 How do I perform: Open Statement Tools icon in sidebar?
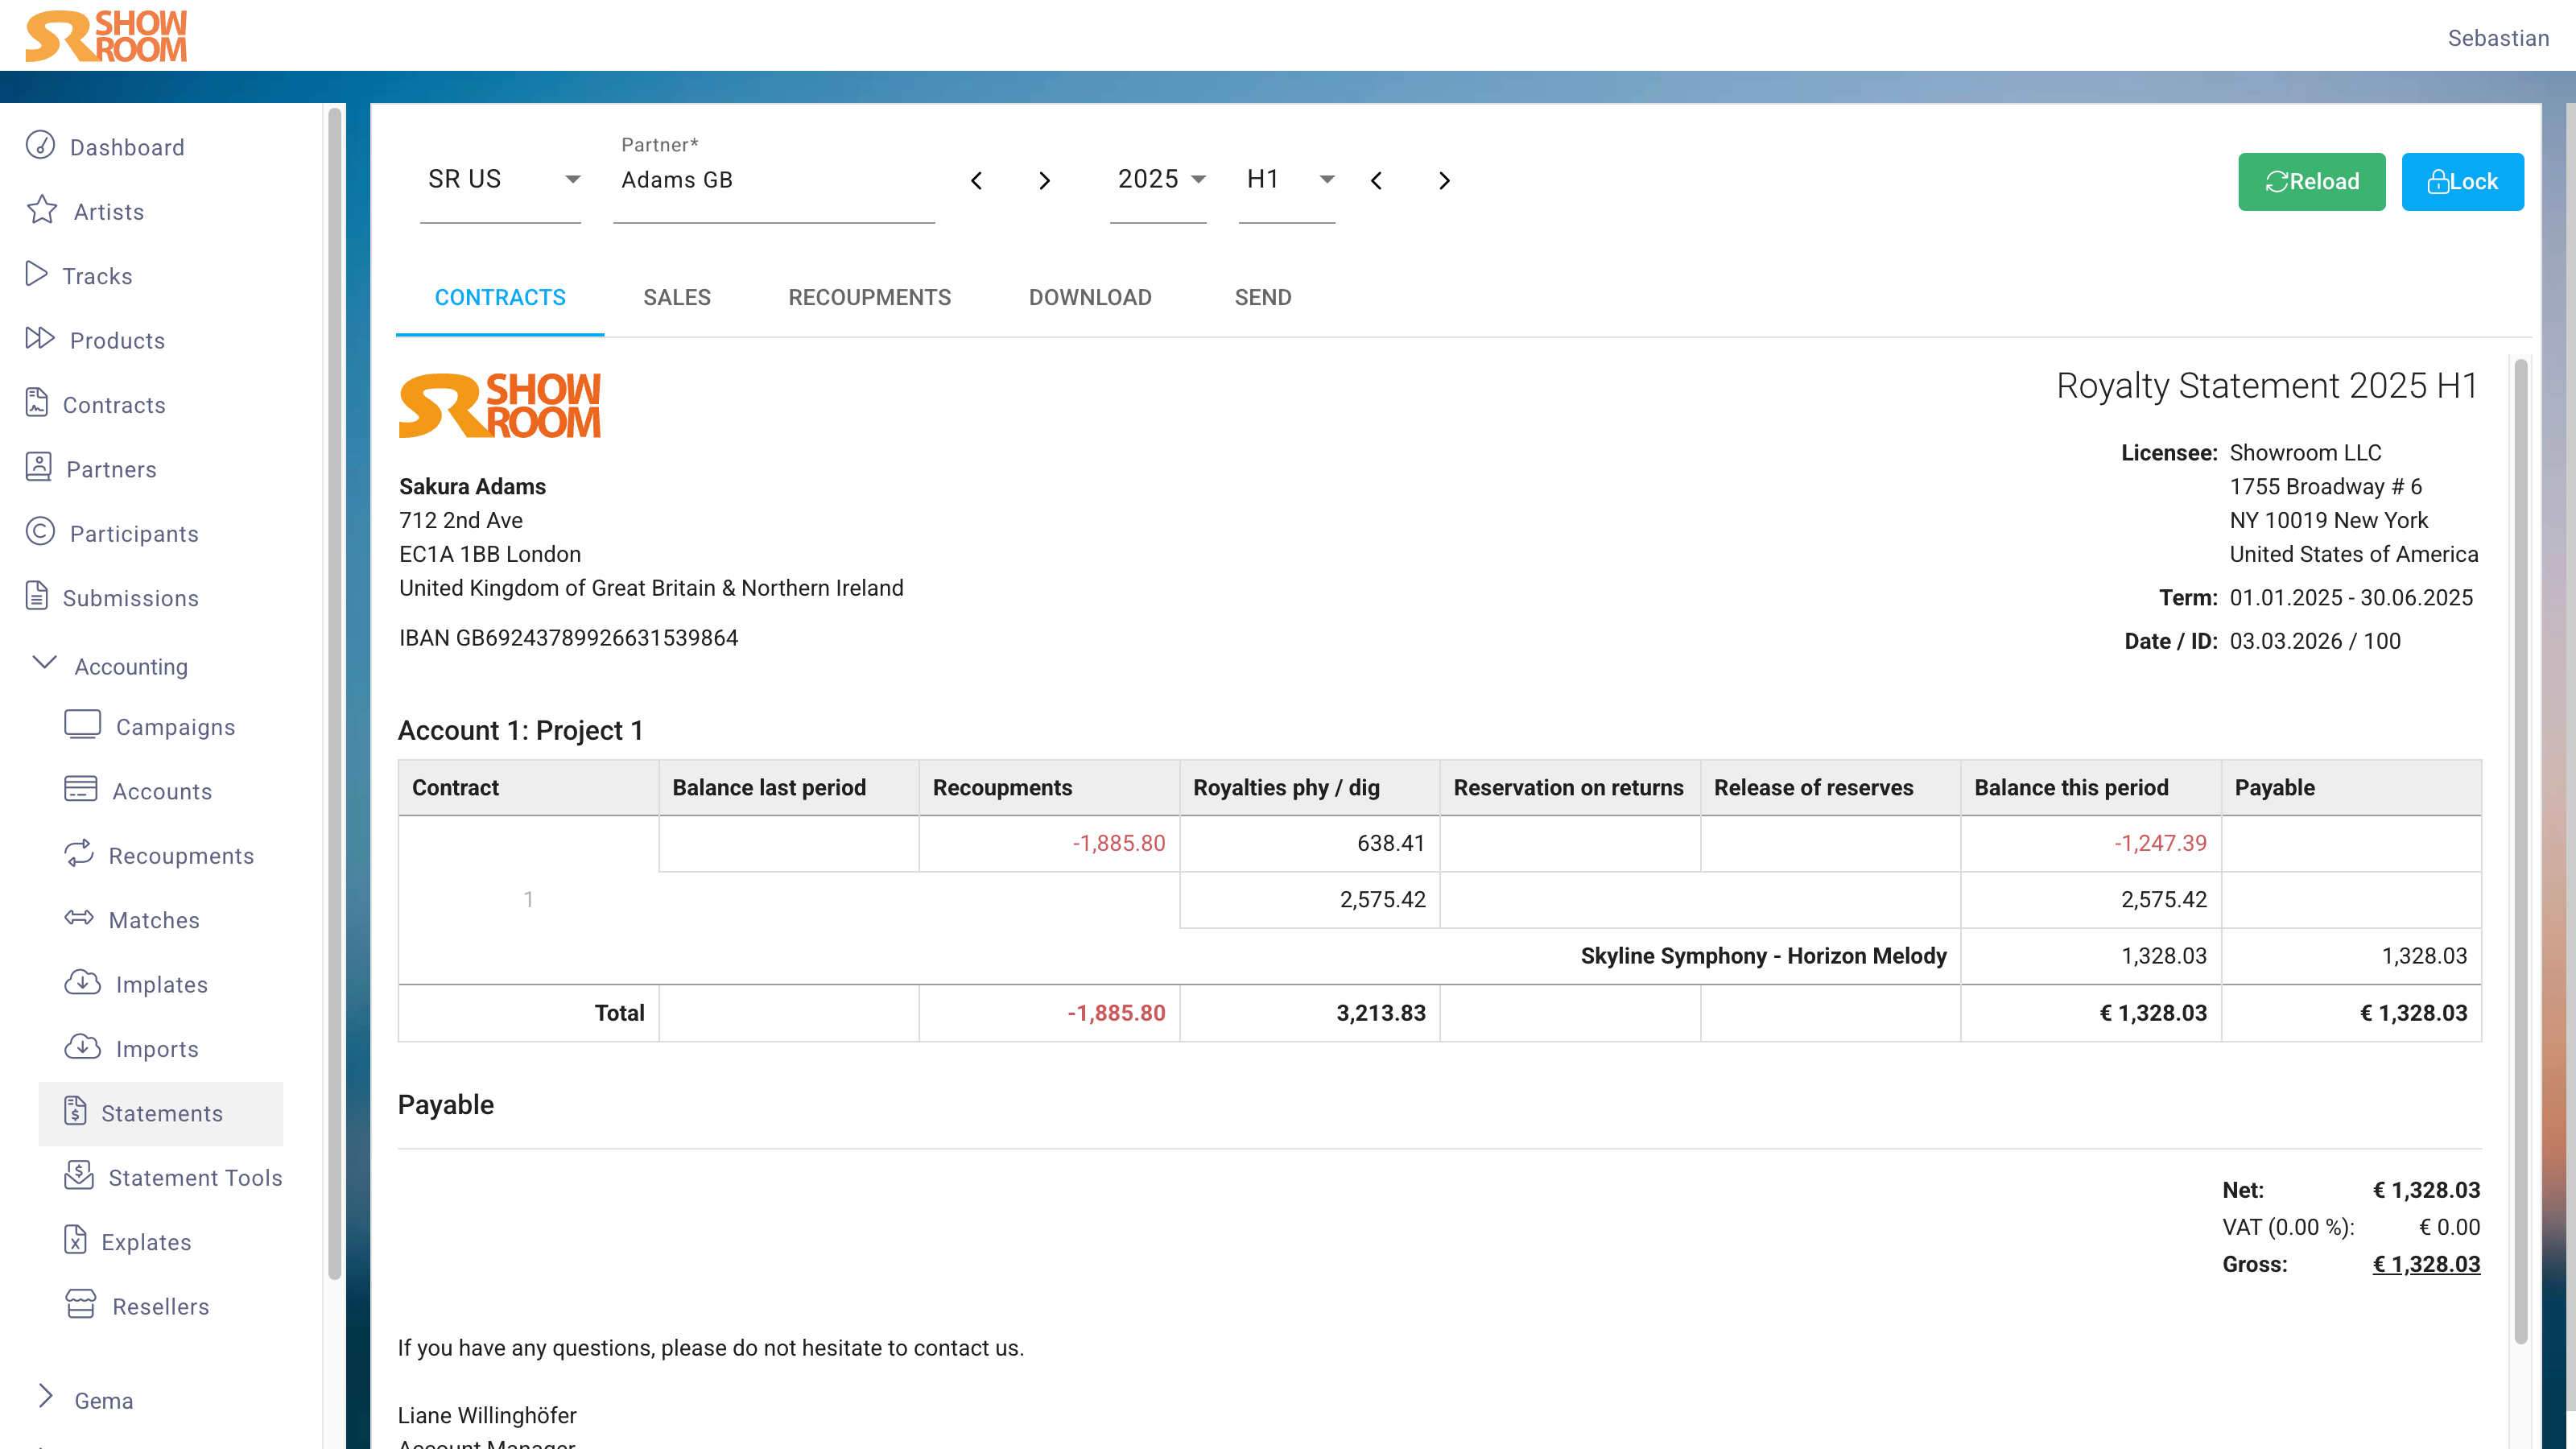click(79, 1176)
